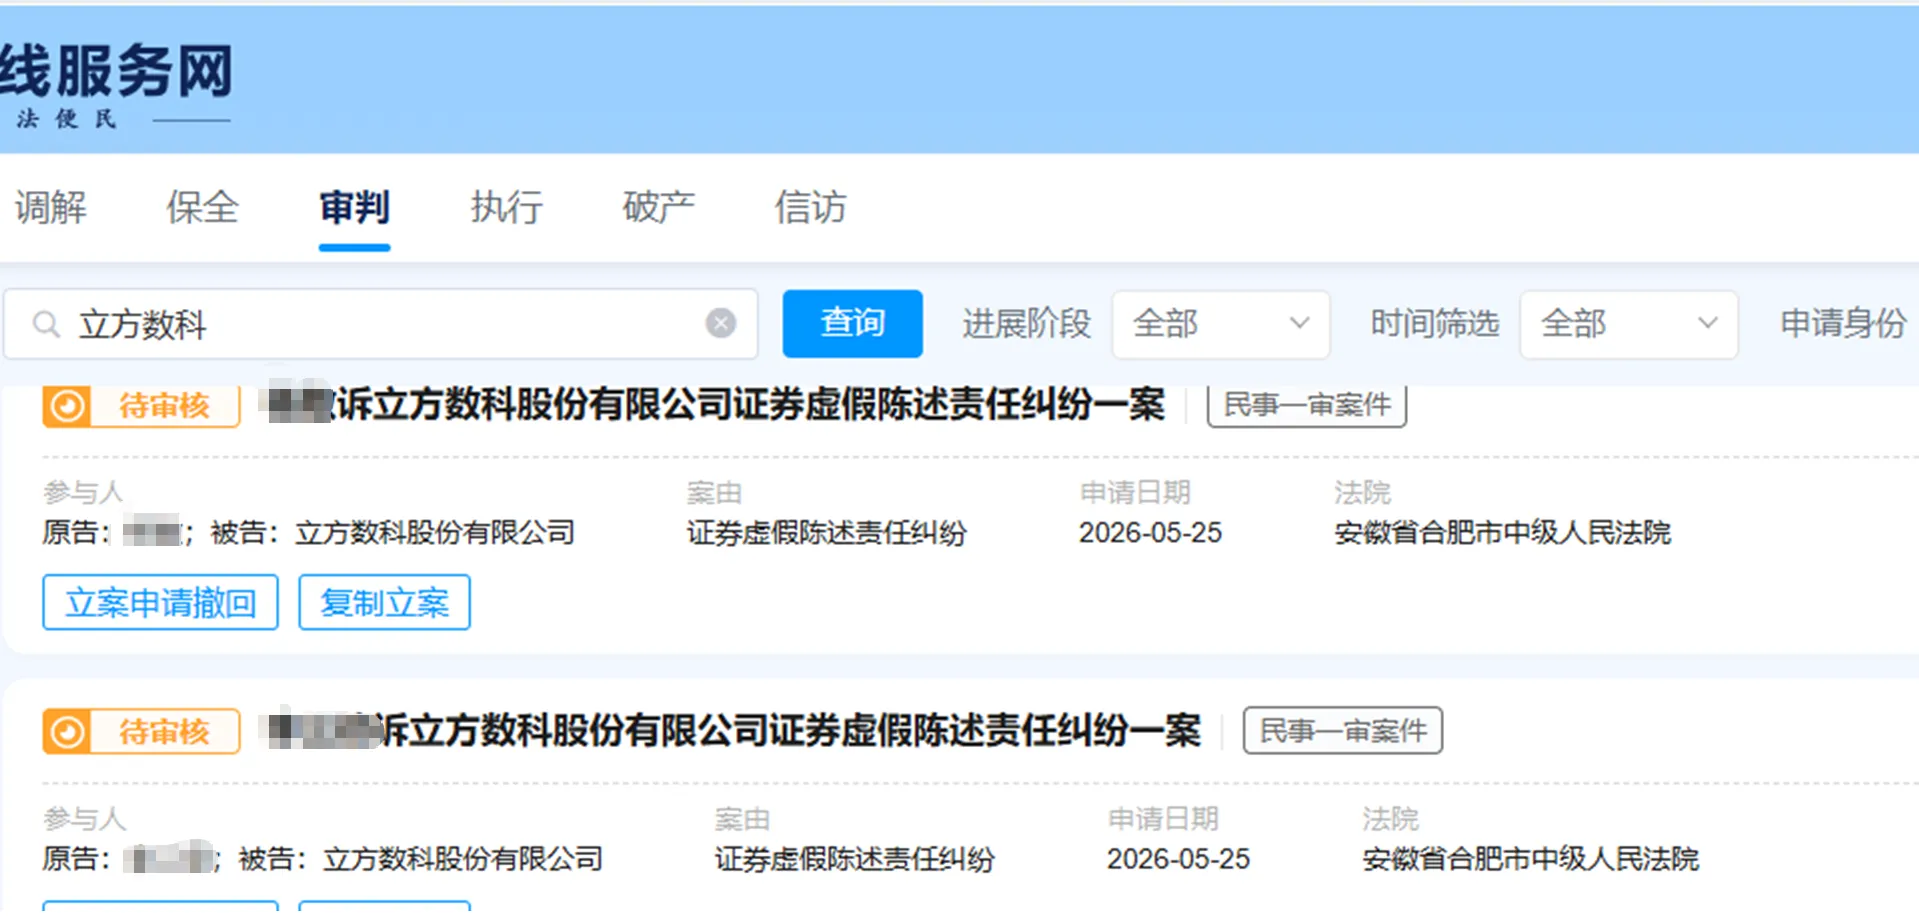Open the 调解 tab
The width and height of the screenshot is (1919, 920).
click(51, 208)
